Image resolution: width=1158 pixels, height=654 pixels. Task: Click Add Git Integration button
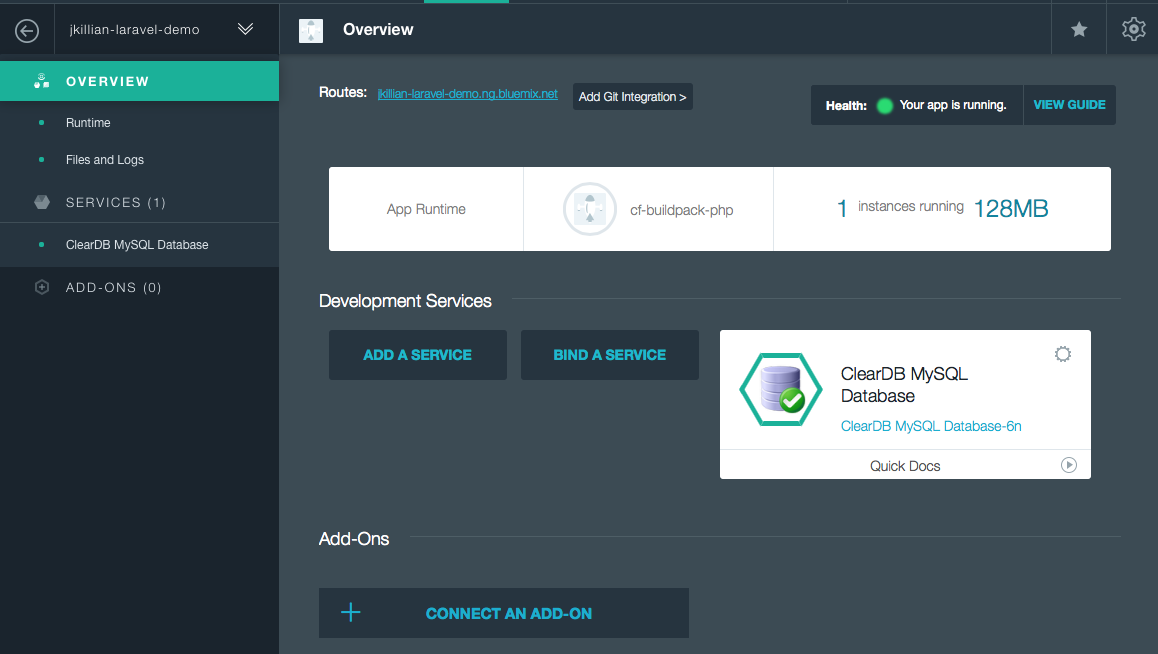632,97
